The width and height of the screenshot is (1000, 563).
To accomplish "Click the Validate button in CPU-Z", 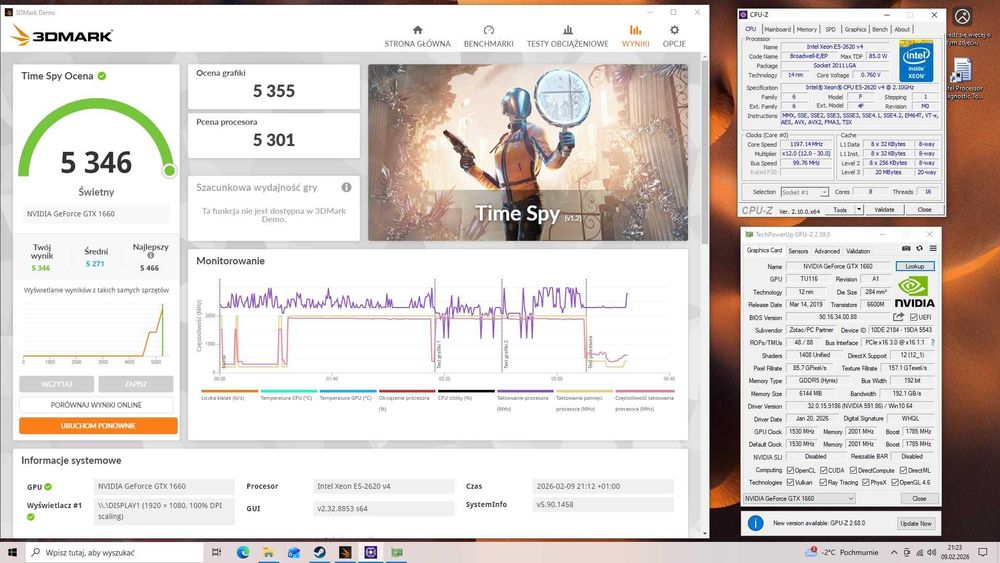I will pos(884,209).
